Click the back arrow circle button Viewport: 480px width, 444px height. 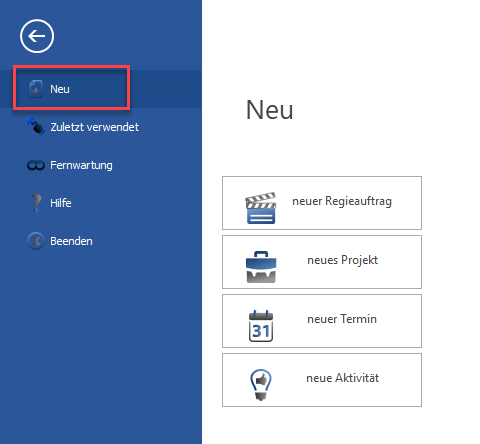(37, 36)
